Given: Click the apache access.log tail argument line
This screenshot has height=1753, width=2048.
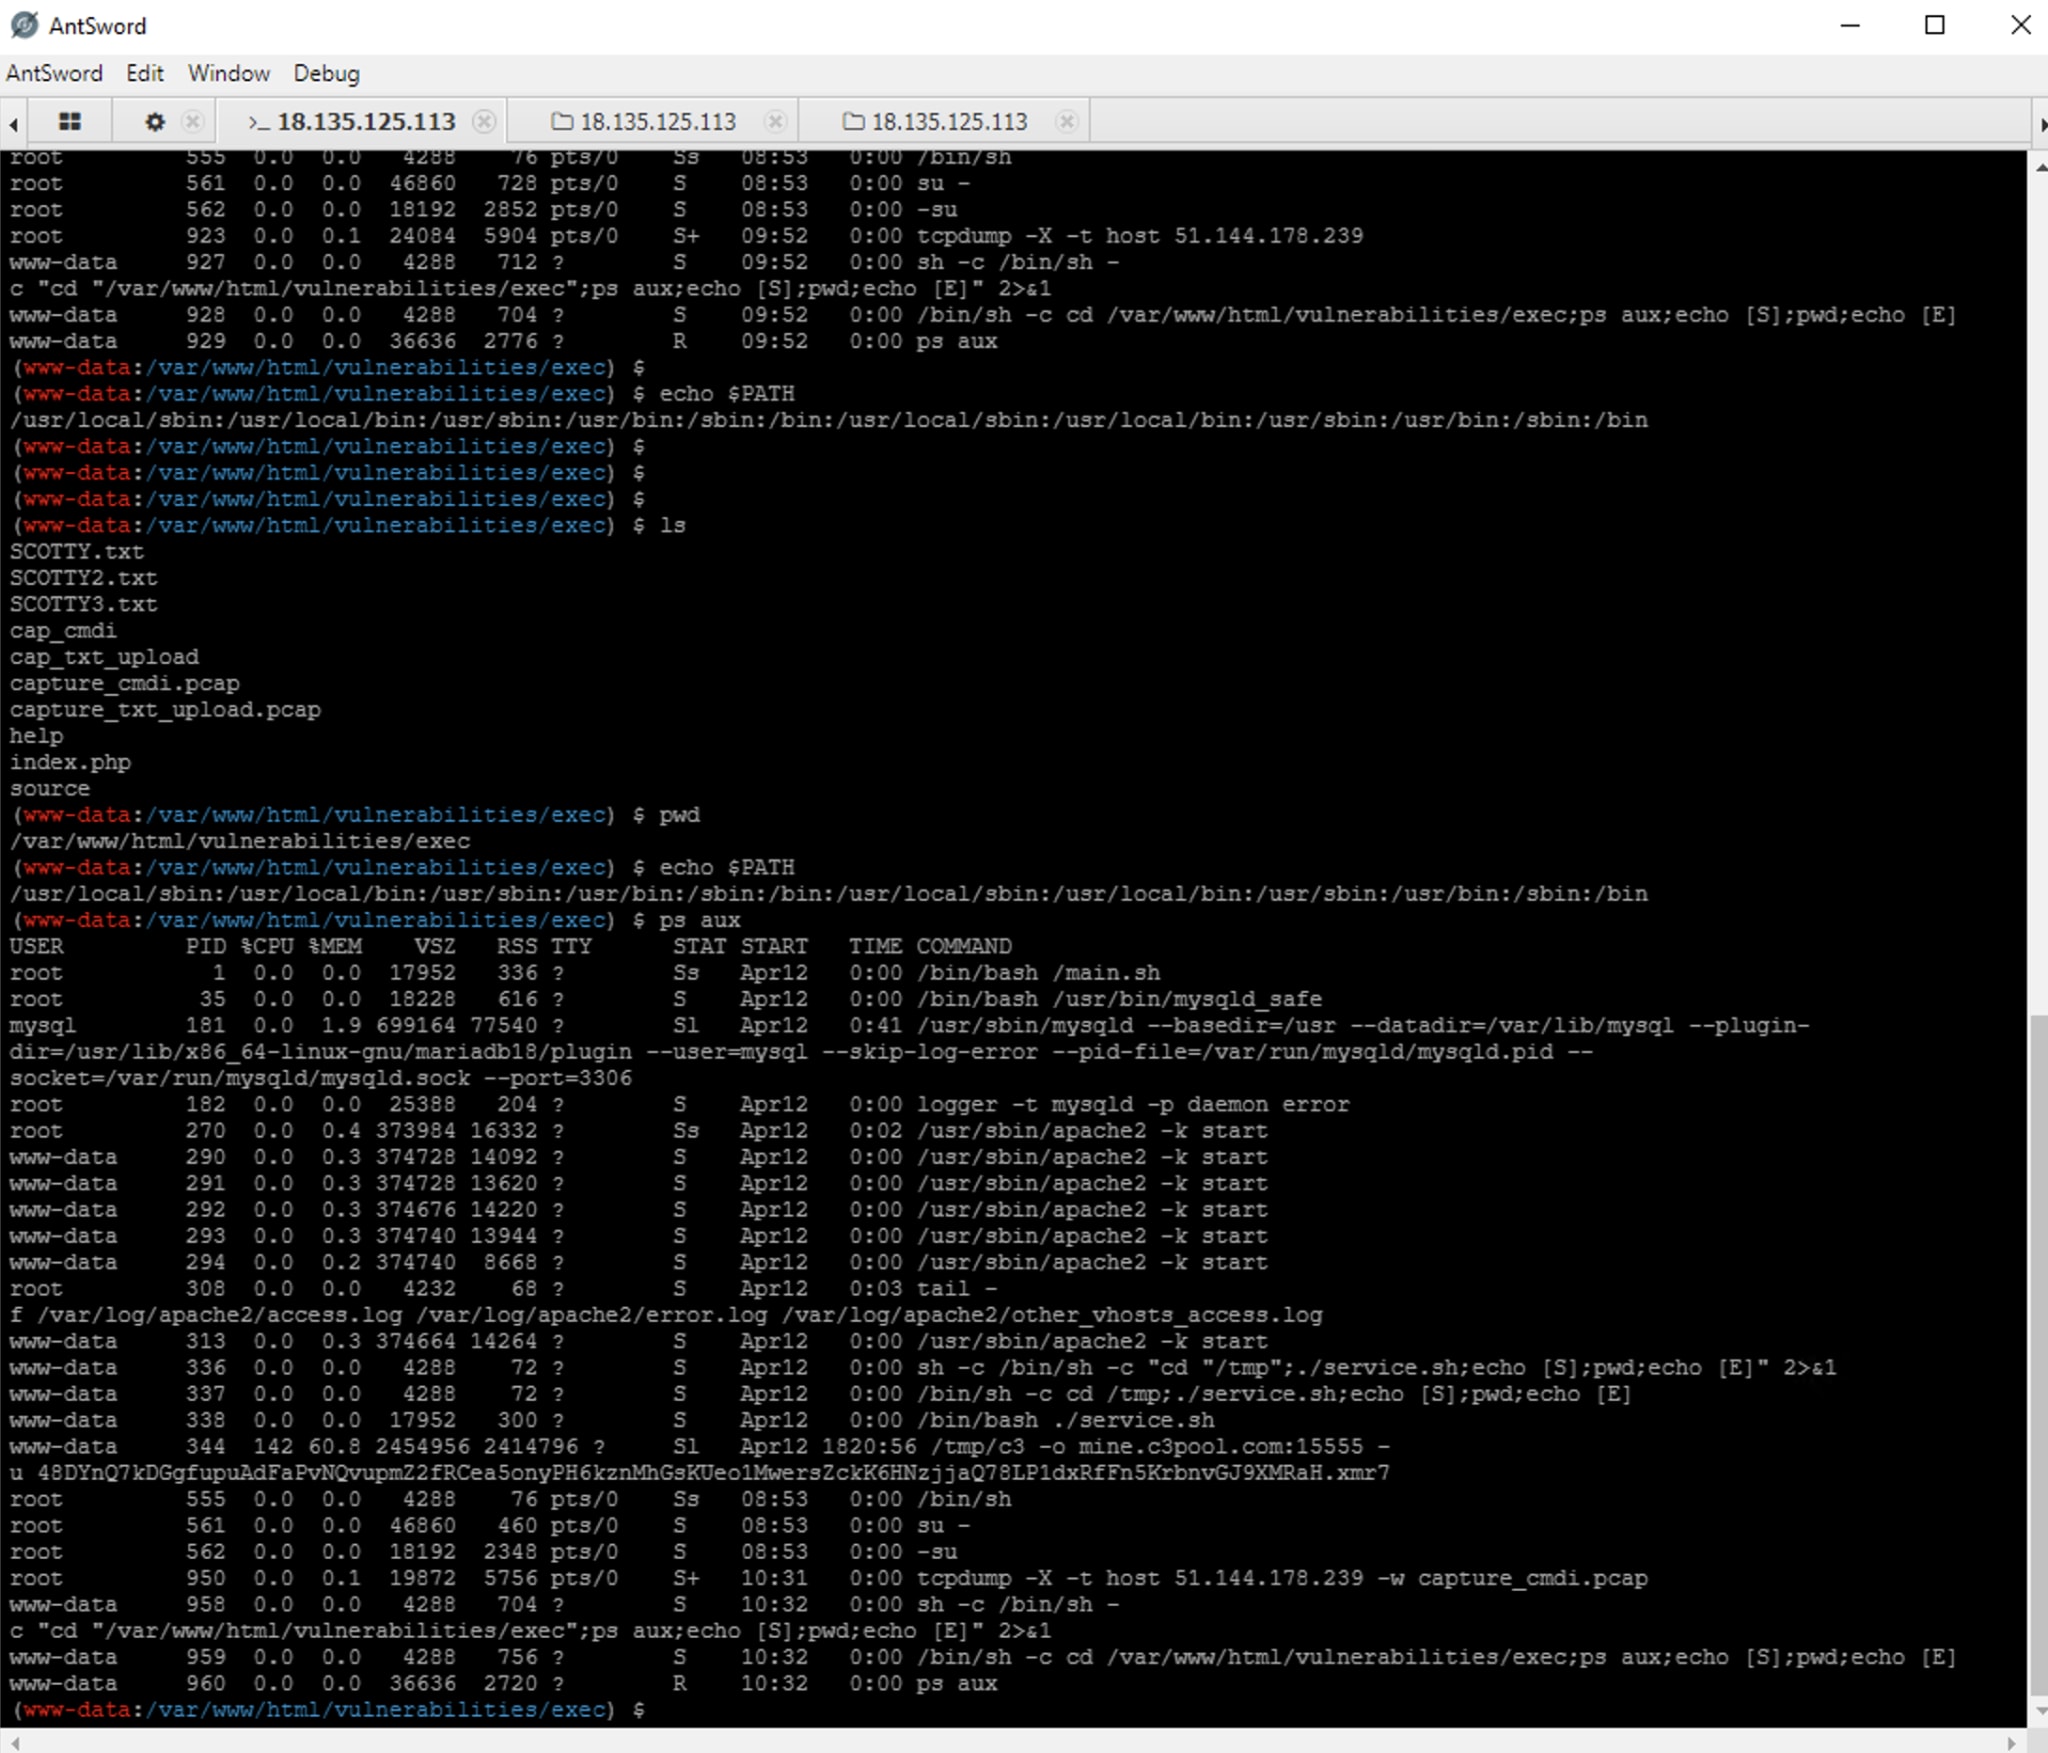Looking at the screenshot, I should click(x=666, y=1316).
